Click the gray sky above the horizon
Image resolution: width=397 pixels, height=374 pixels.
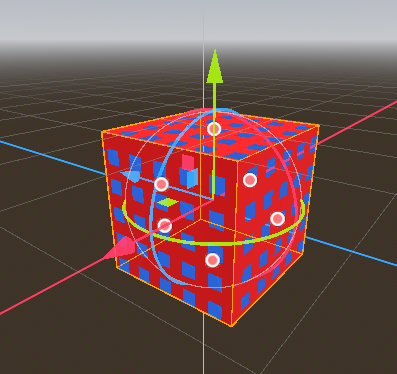coord(100,20)
